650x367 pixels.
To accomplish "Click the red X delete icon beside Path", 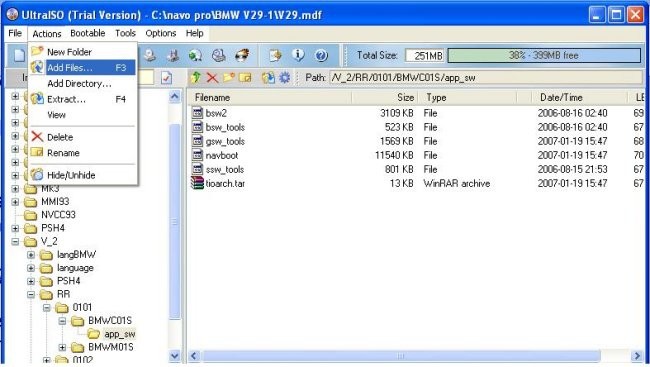I will (212, 78).
